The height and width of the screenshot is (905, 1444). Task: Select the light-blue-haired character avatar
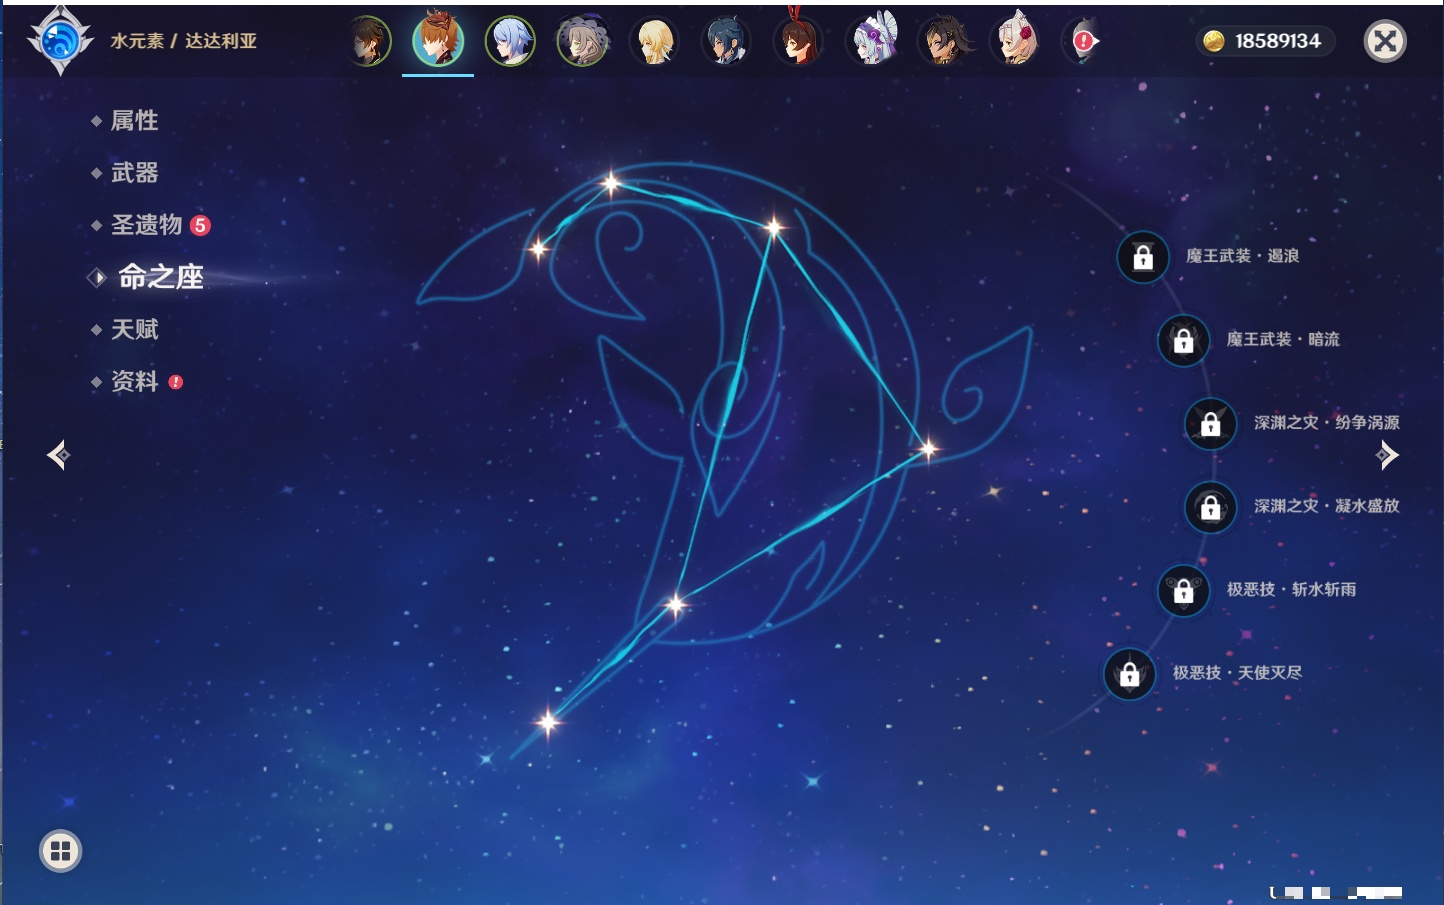click(x=510, y=42)
